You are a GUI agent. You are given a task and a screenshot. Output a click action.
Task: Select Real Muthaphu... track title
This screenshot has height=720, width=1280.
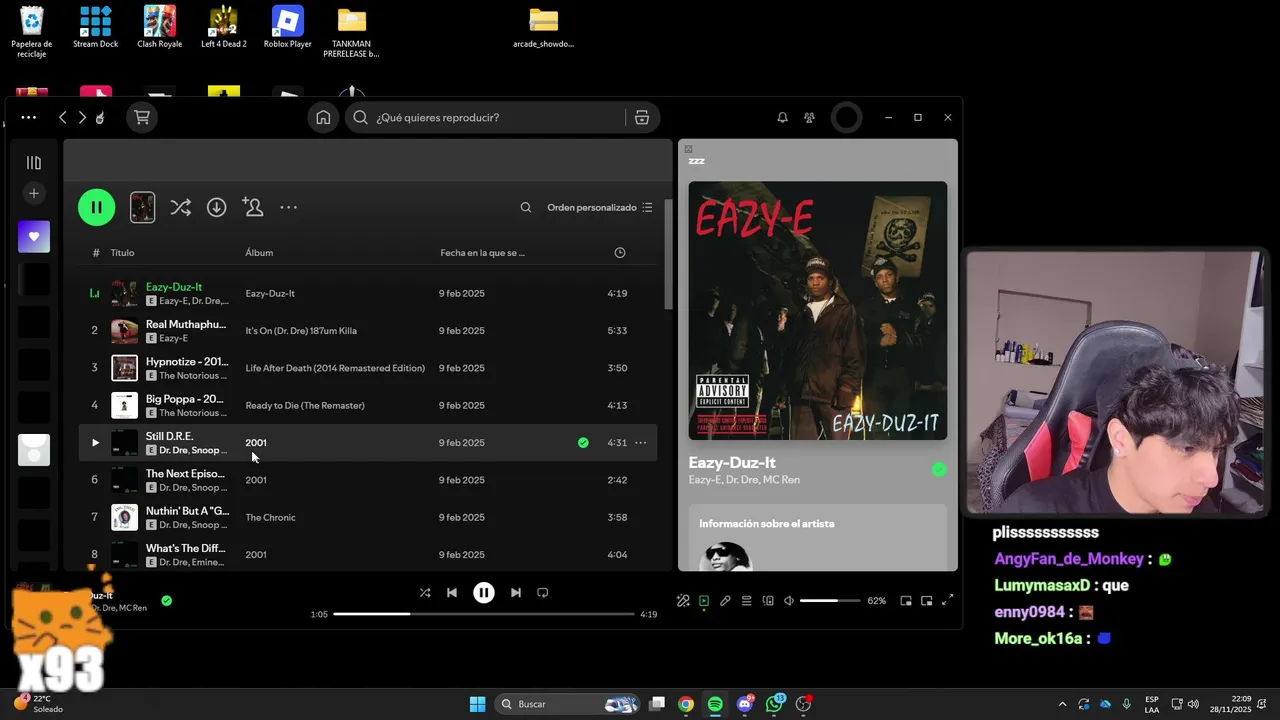(x=186, y=324)
